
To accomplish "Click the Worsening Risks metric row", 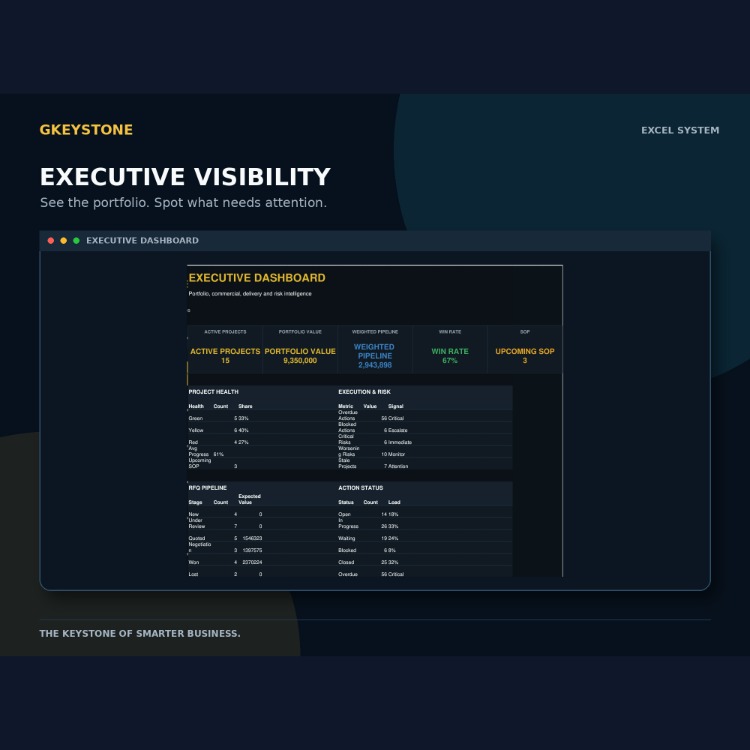I will [x=425, y=452].
